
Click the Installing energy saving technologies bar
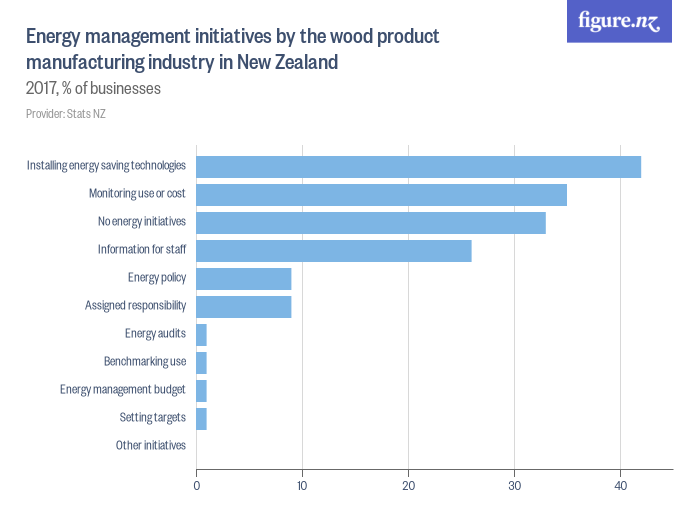418,166
